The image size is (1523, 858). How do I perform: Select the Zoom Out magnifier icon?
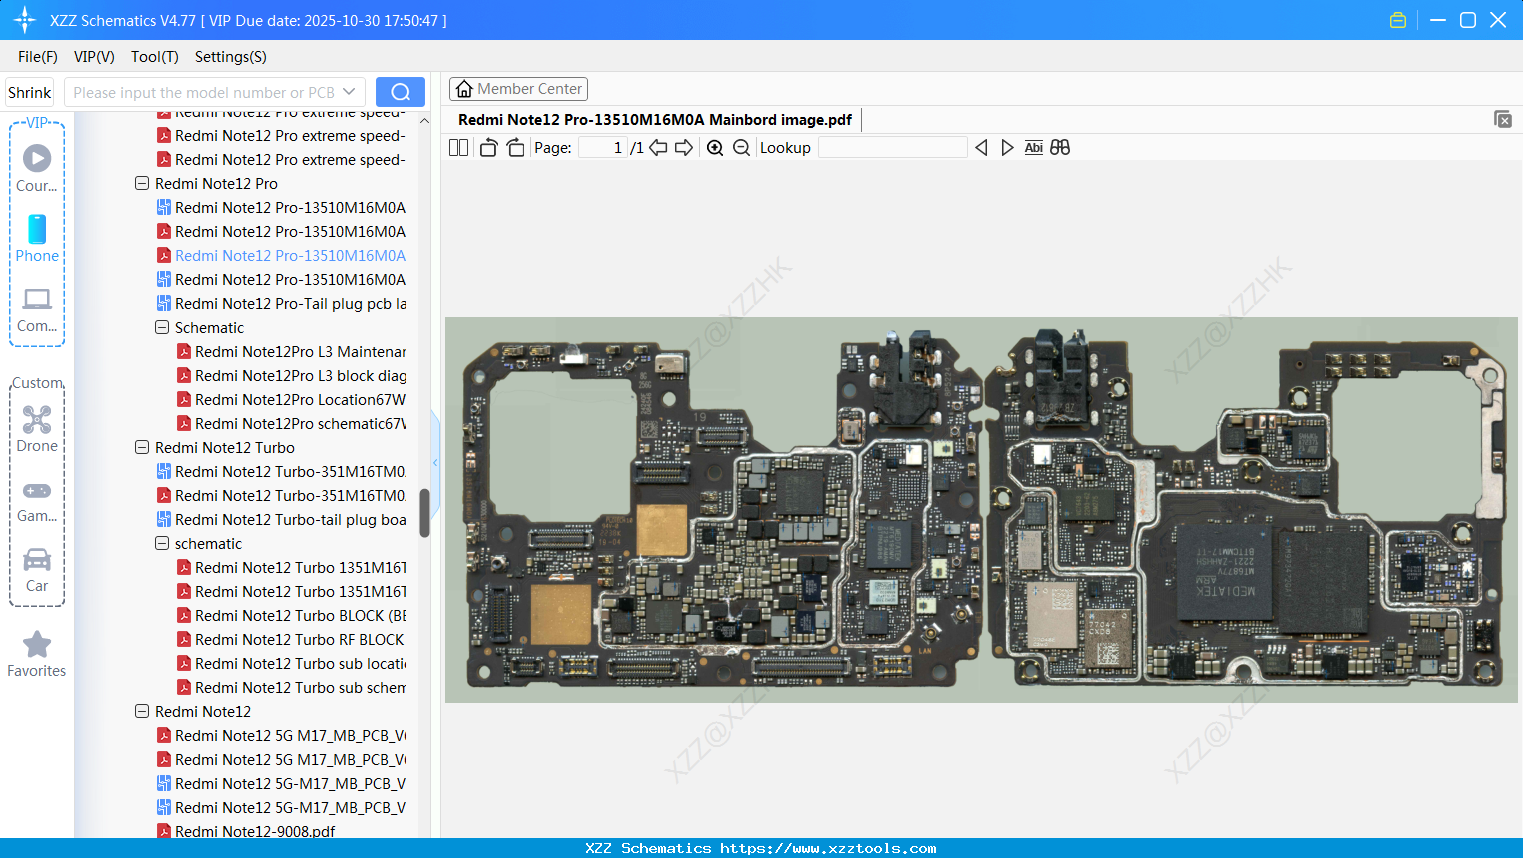coord(741,147)
